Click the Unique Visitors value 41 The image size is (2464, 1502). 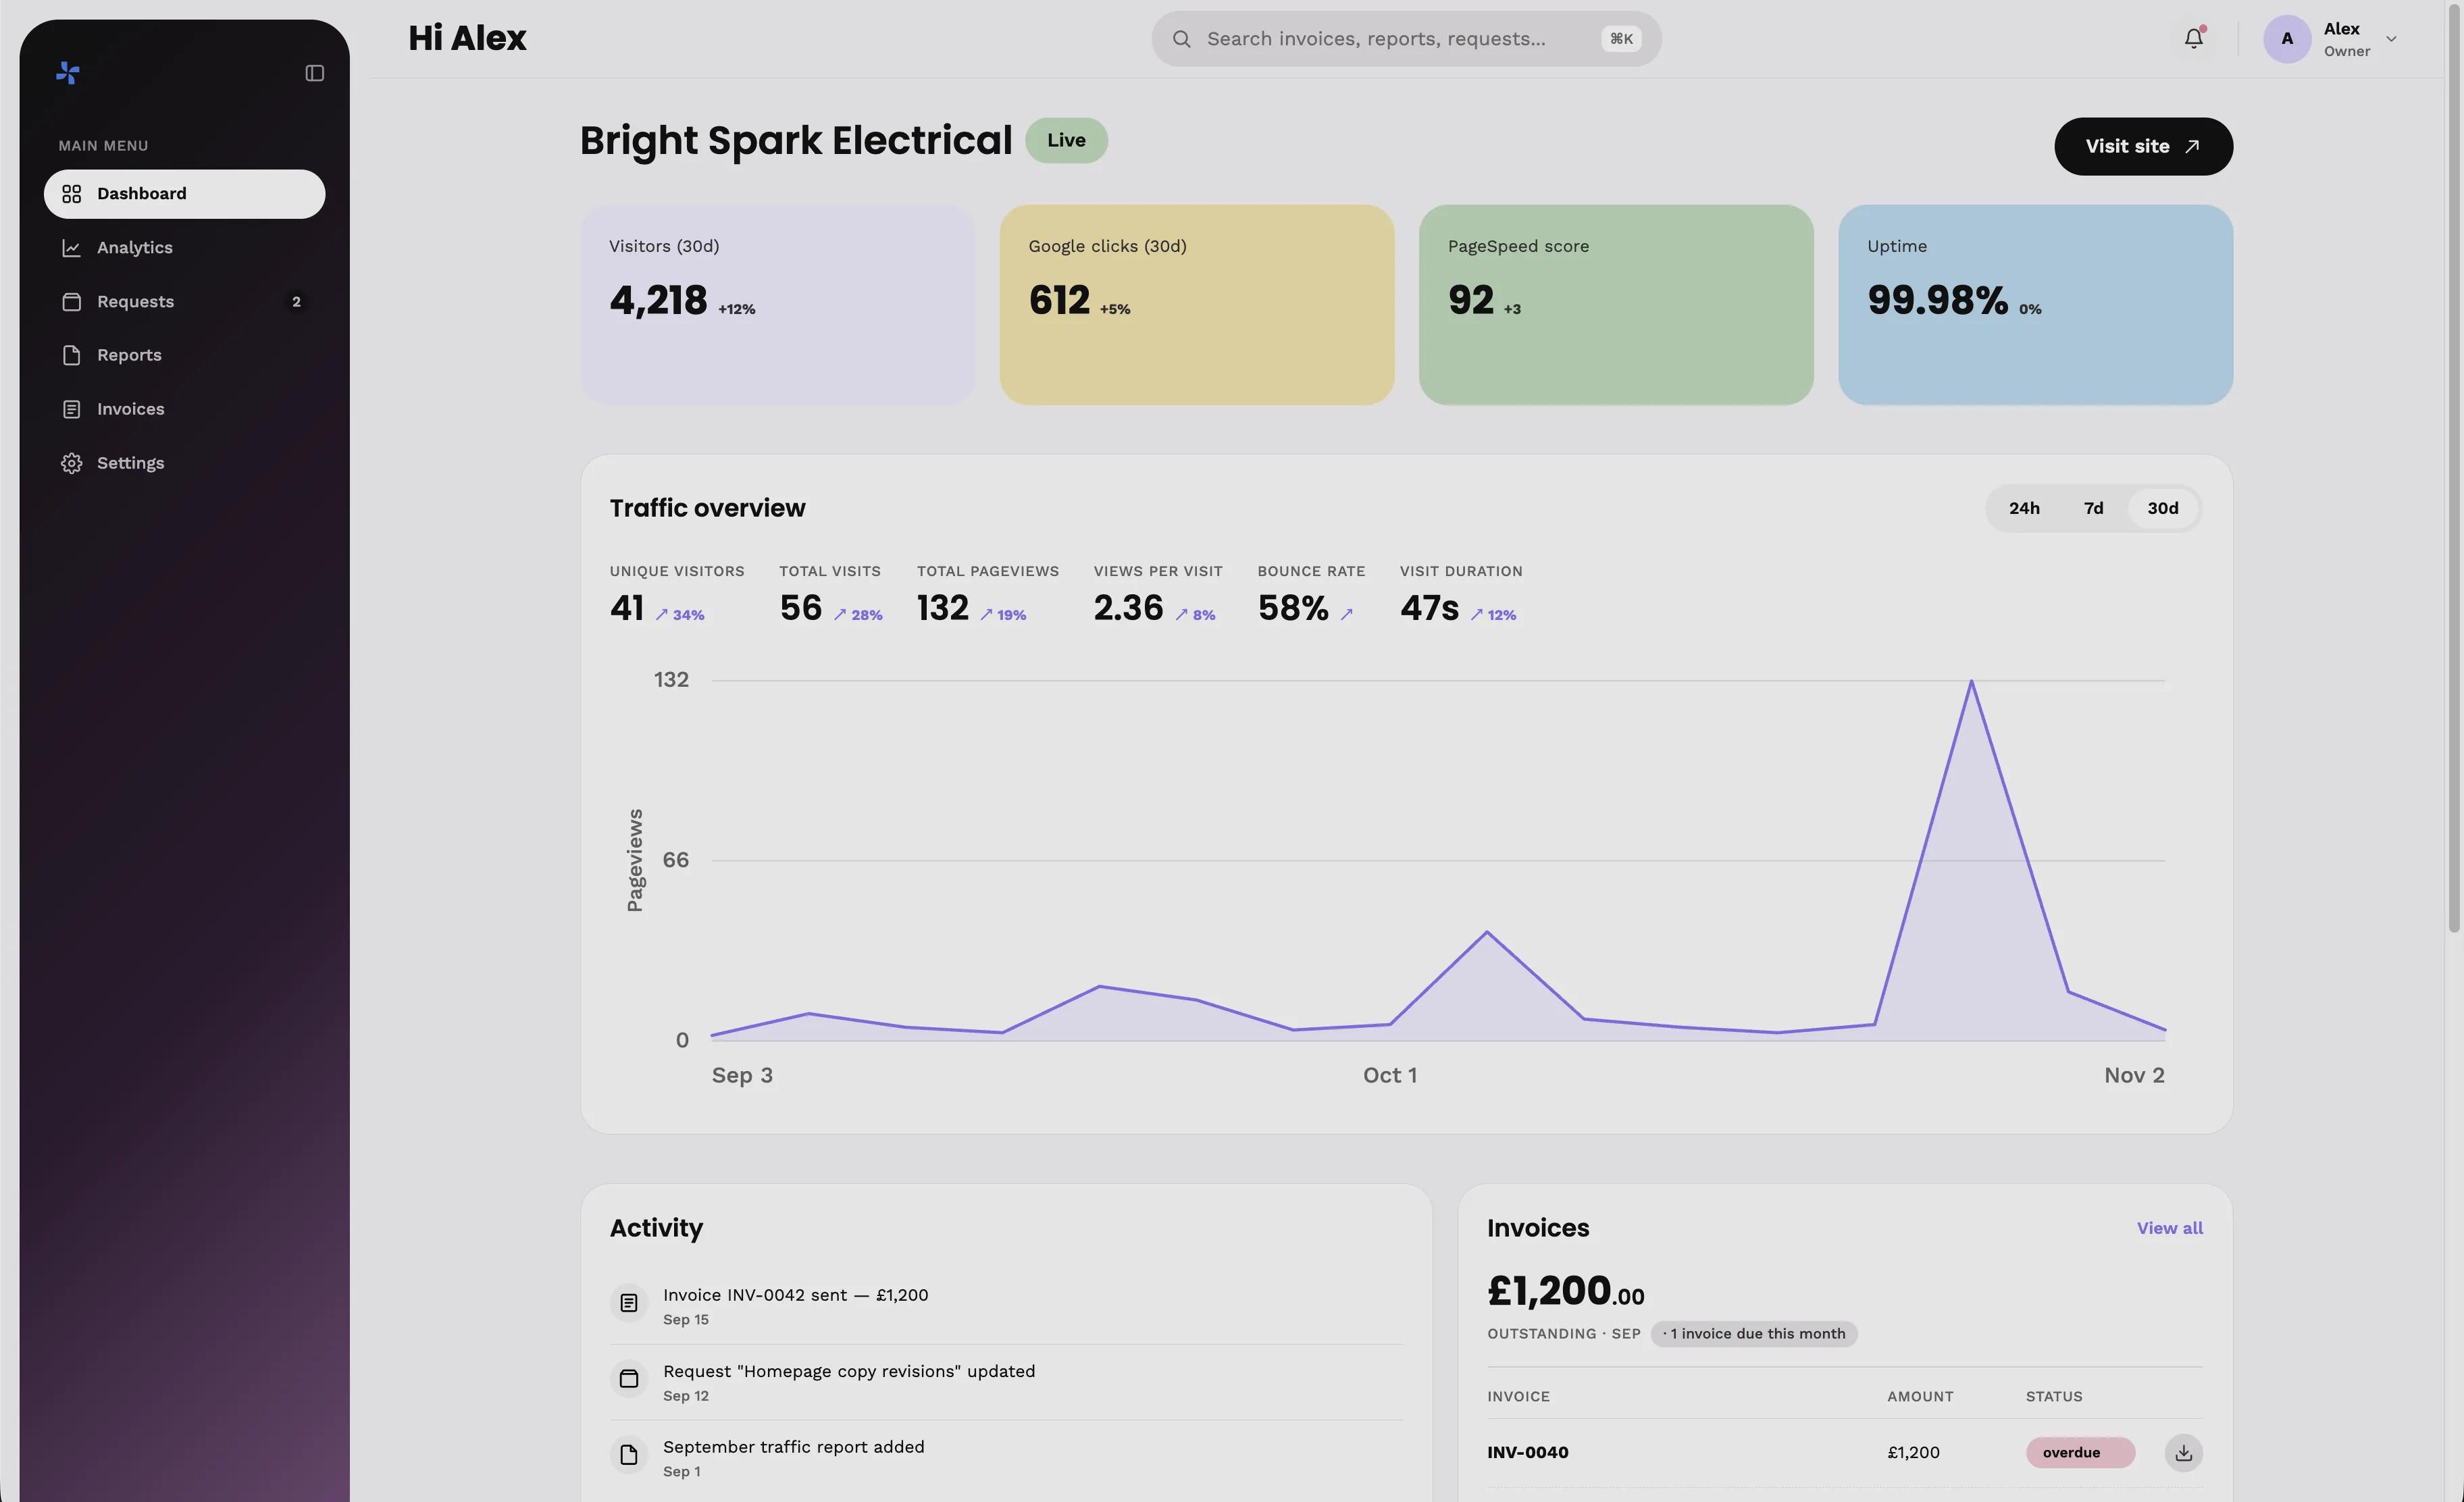pos(627,608)
